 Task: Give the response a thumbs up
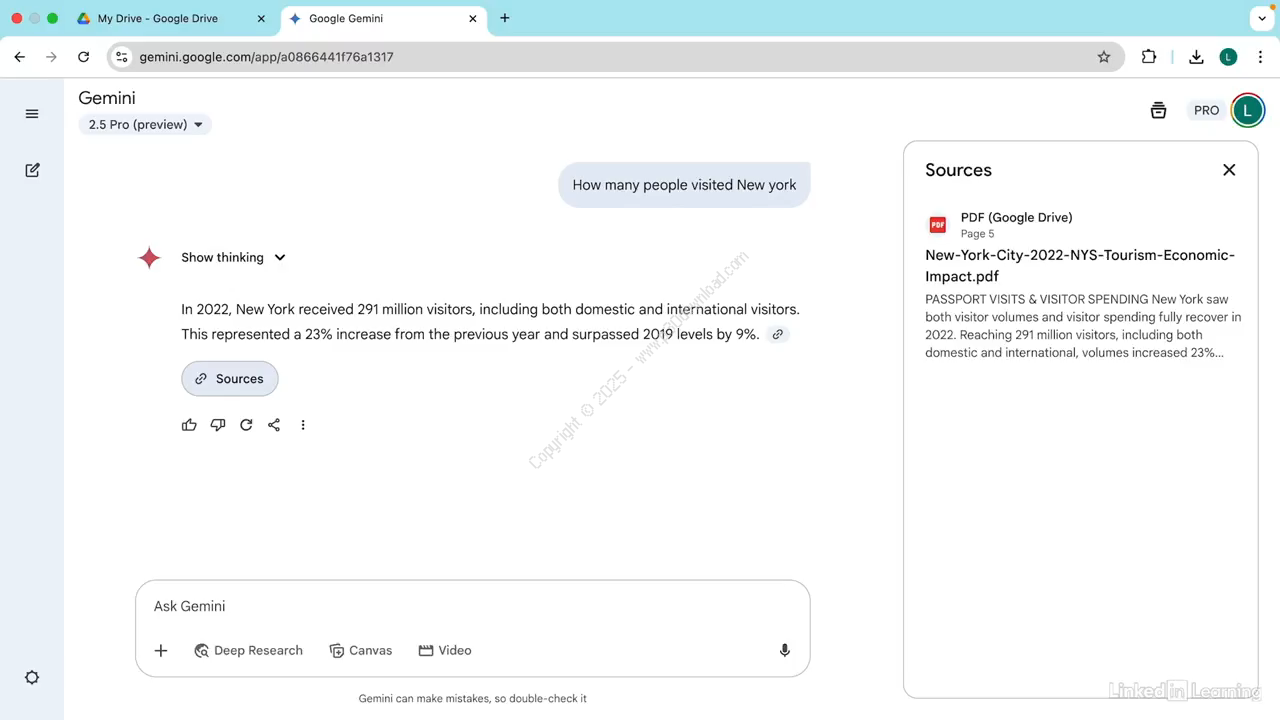click(189, 425)
